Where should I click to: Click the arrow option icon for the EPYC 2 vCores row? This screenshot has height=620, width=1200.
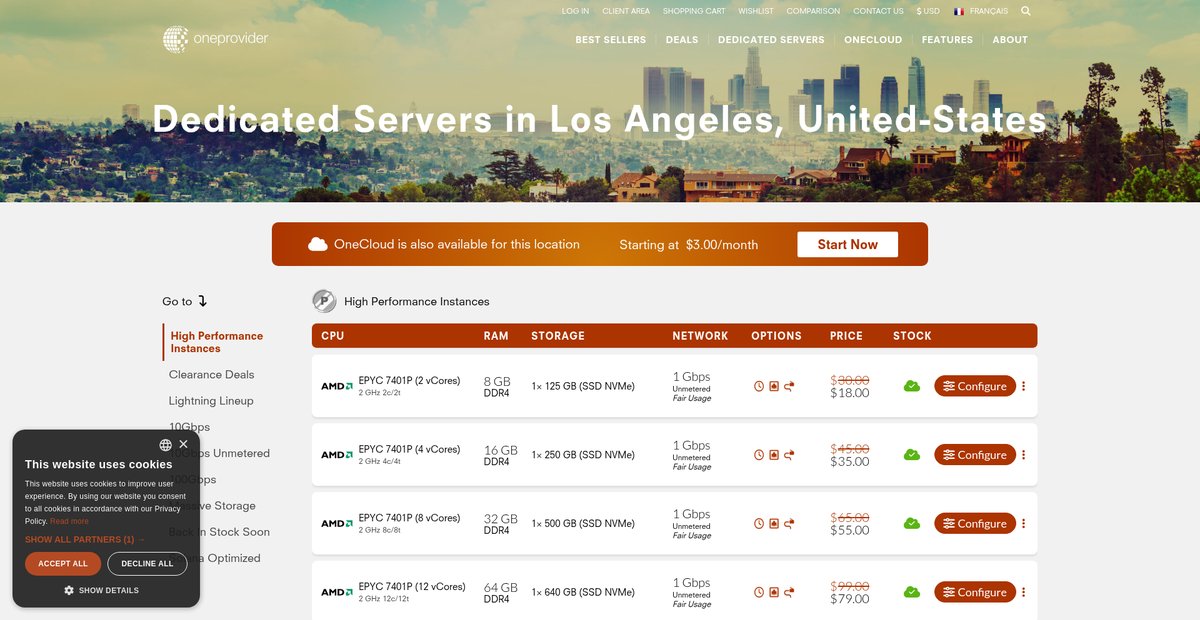(x=789, y=386)
